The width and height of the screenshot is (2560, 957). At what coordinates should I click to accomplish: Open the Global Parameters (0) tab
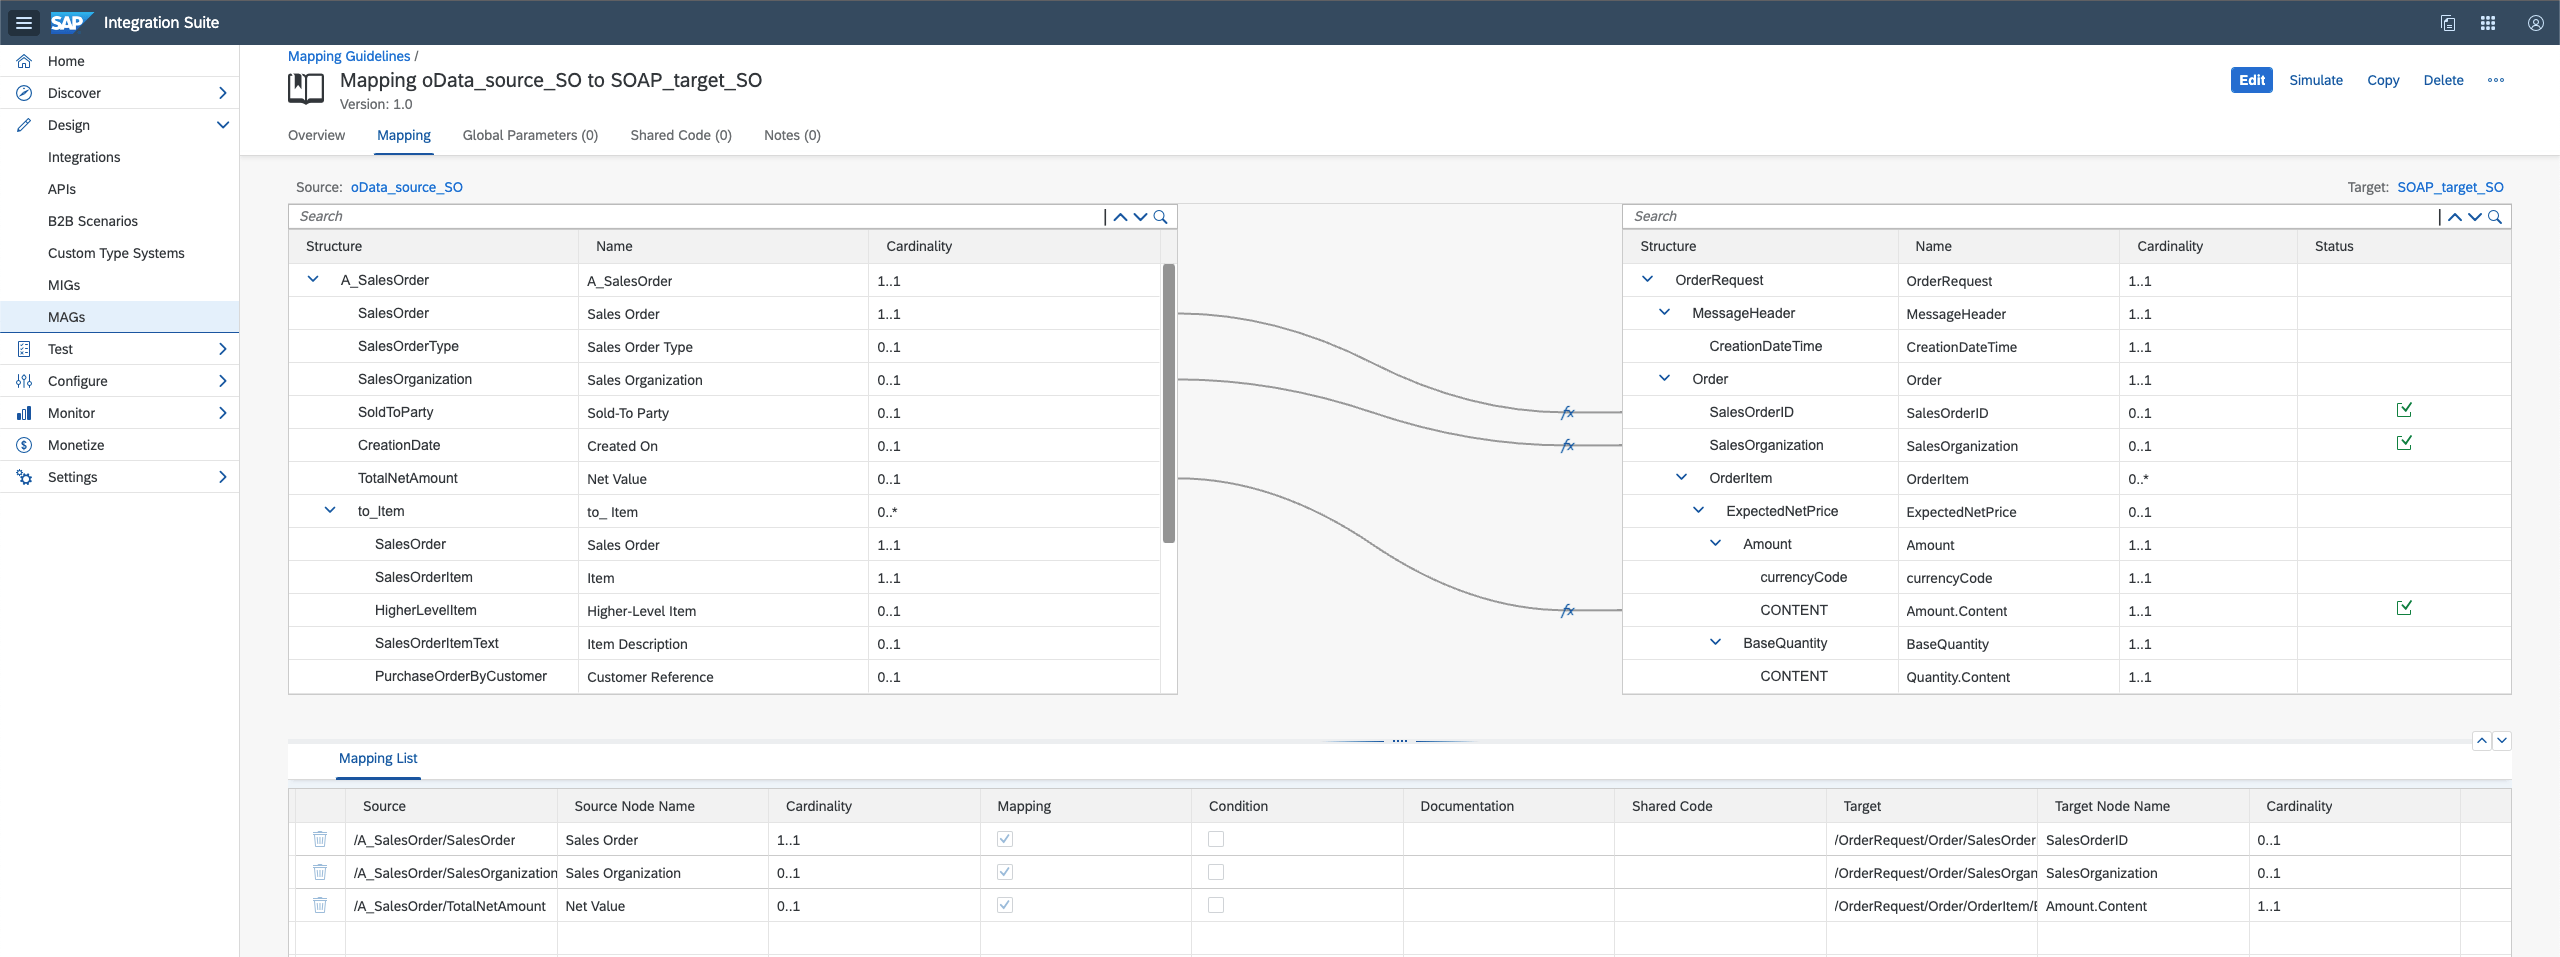[x=530, y=135]
